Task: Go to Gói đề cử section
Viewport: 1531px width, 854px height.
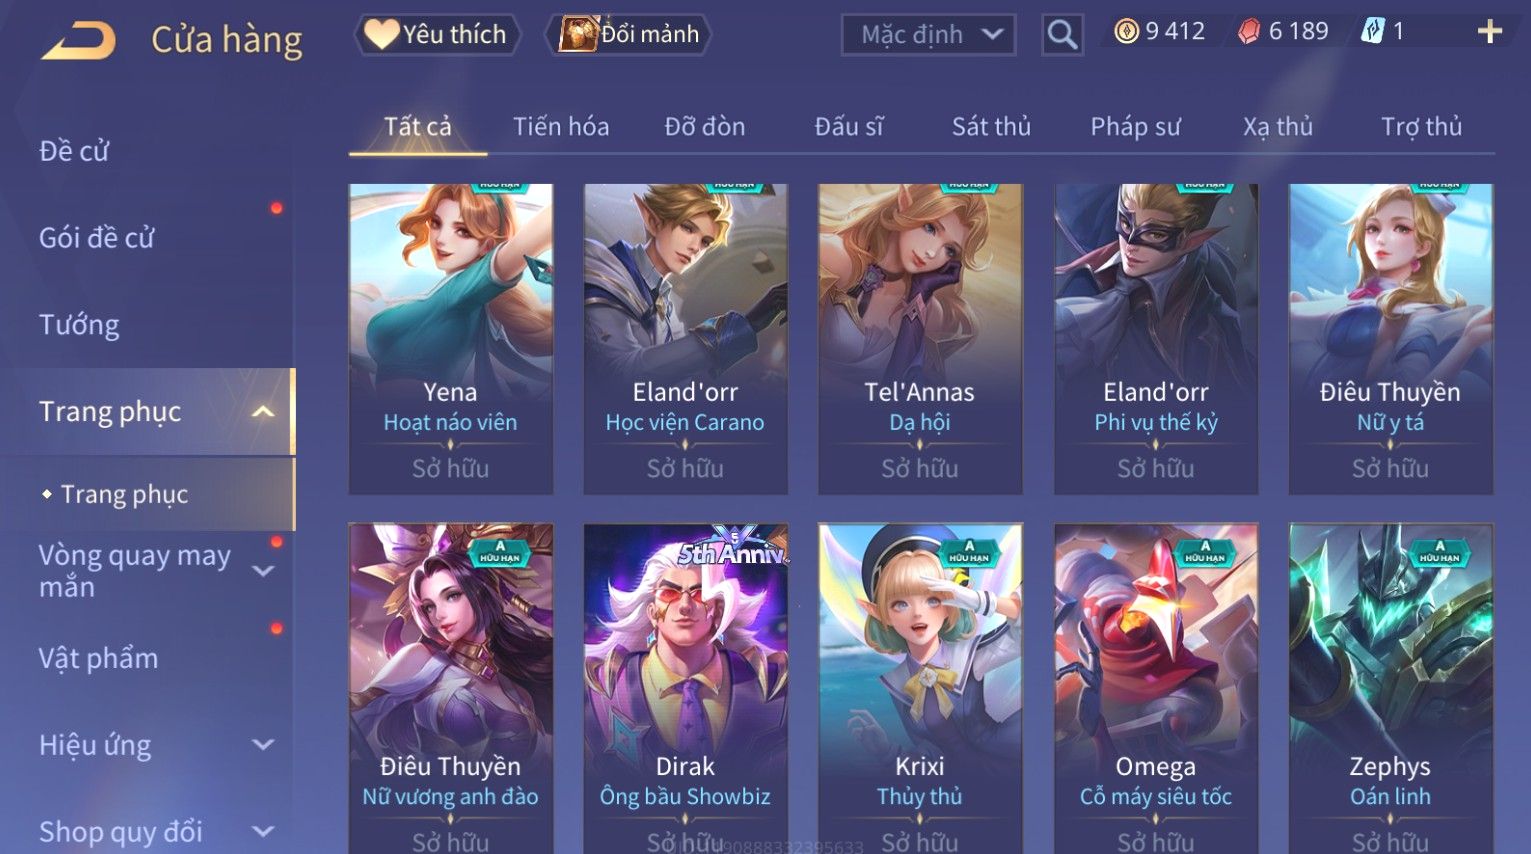Action: (96, 238)
